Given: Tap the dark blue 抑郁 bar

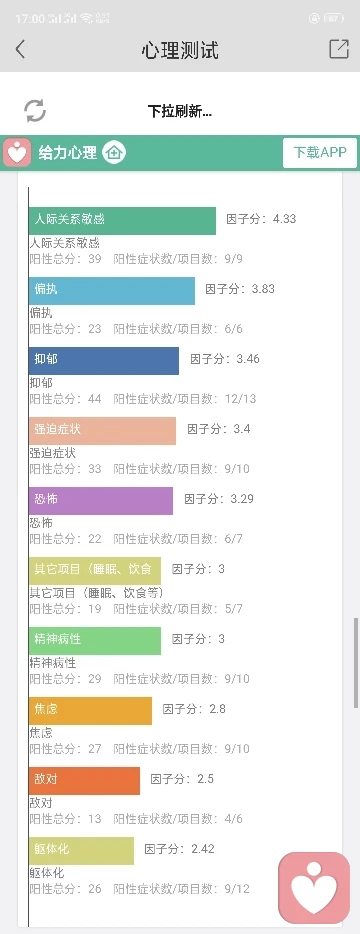Looking at the screenshot, I should (104, 361).
